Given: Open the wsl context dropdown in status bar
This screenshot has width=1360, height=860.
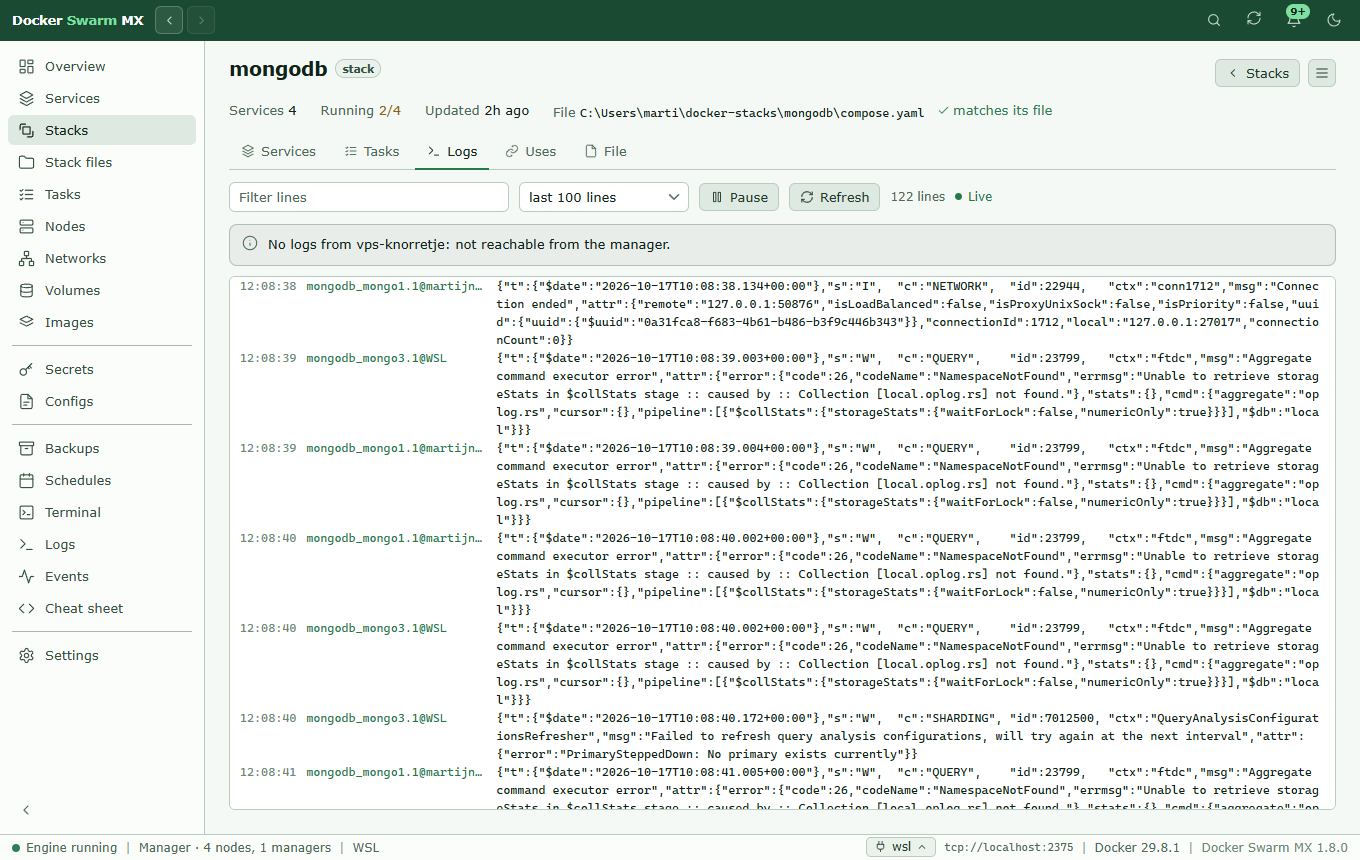Looking at the screenshot, I should click(901, 847).
